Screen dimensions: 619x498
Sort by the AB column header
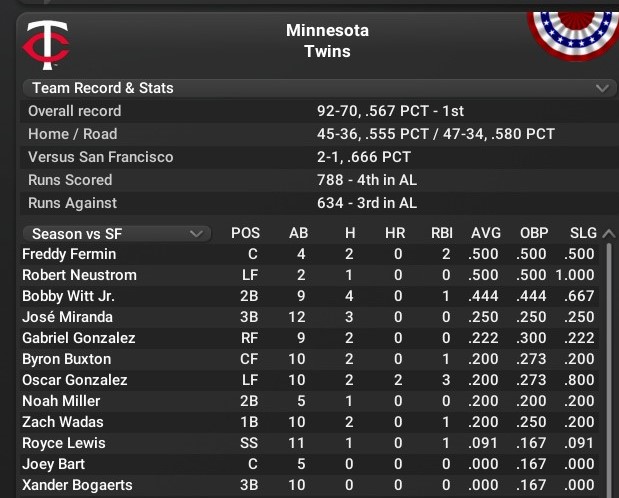[298, 233]
